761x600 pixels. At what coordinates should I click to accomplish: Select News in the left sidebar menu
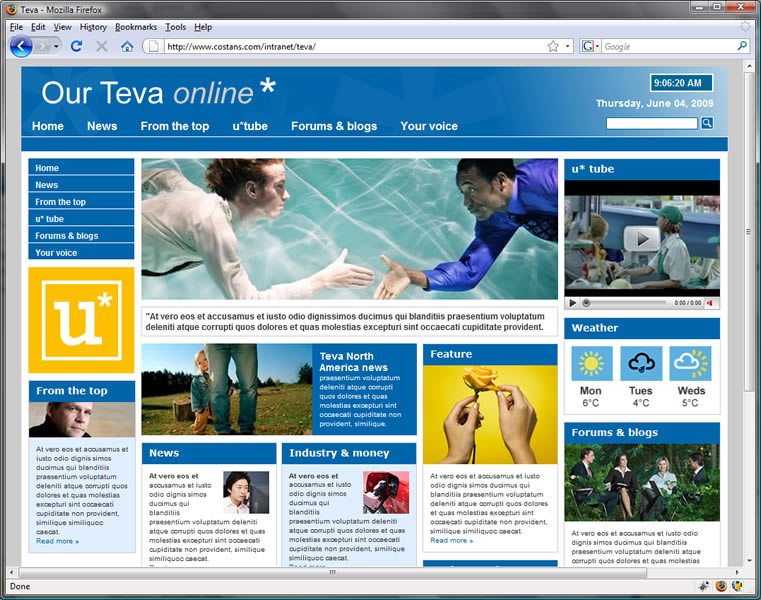(81, 184)
